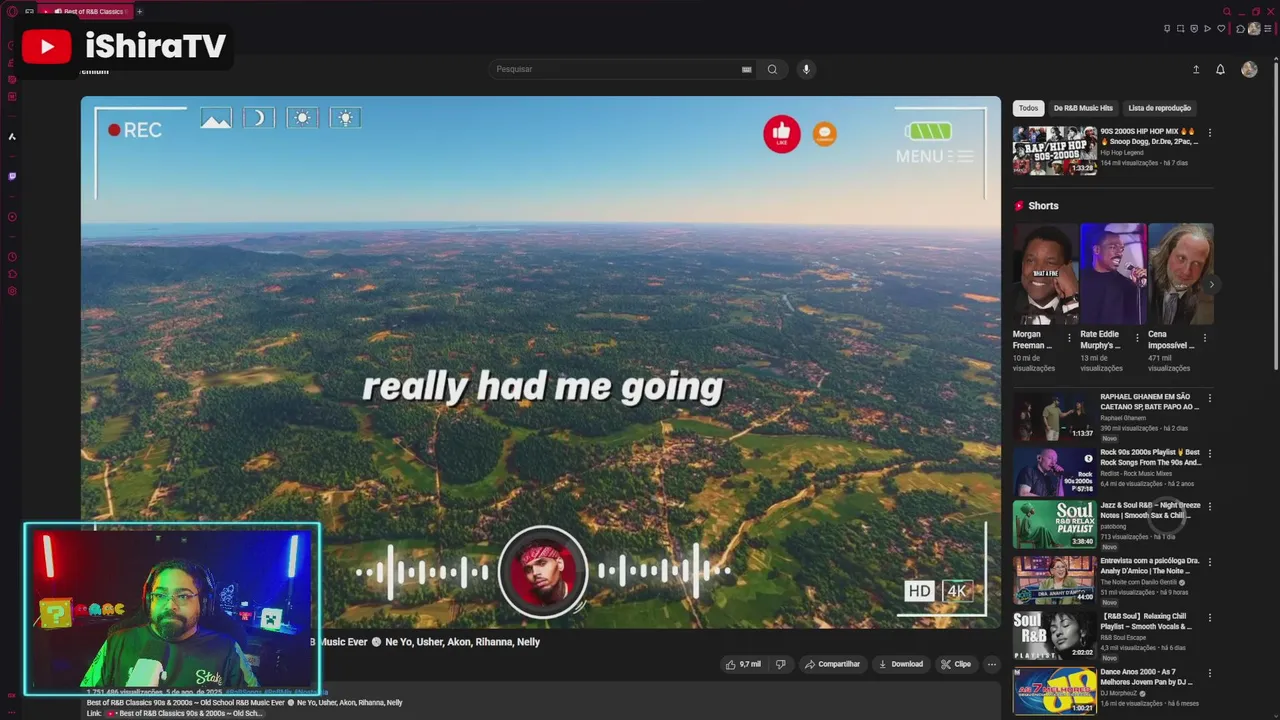Click the Clipe button
The height and width of the screenshot is (720, 1280).
pyautogui.click(x=957, y=664)
